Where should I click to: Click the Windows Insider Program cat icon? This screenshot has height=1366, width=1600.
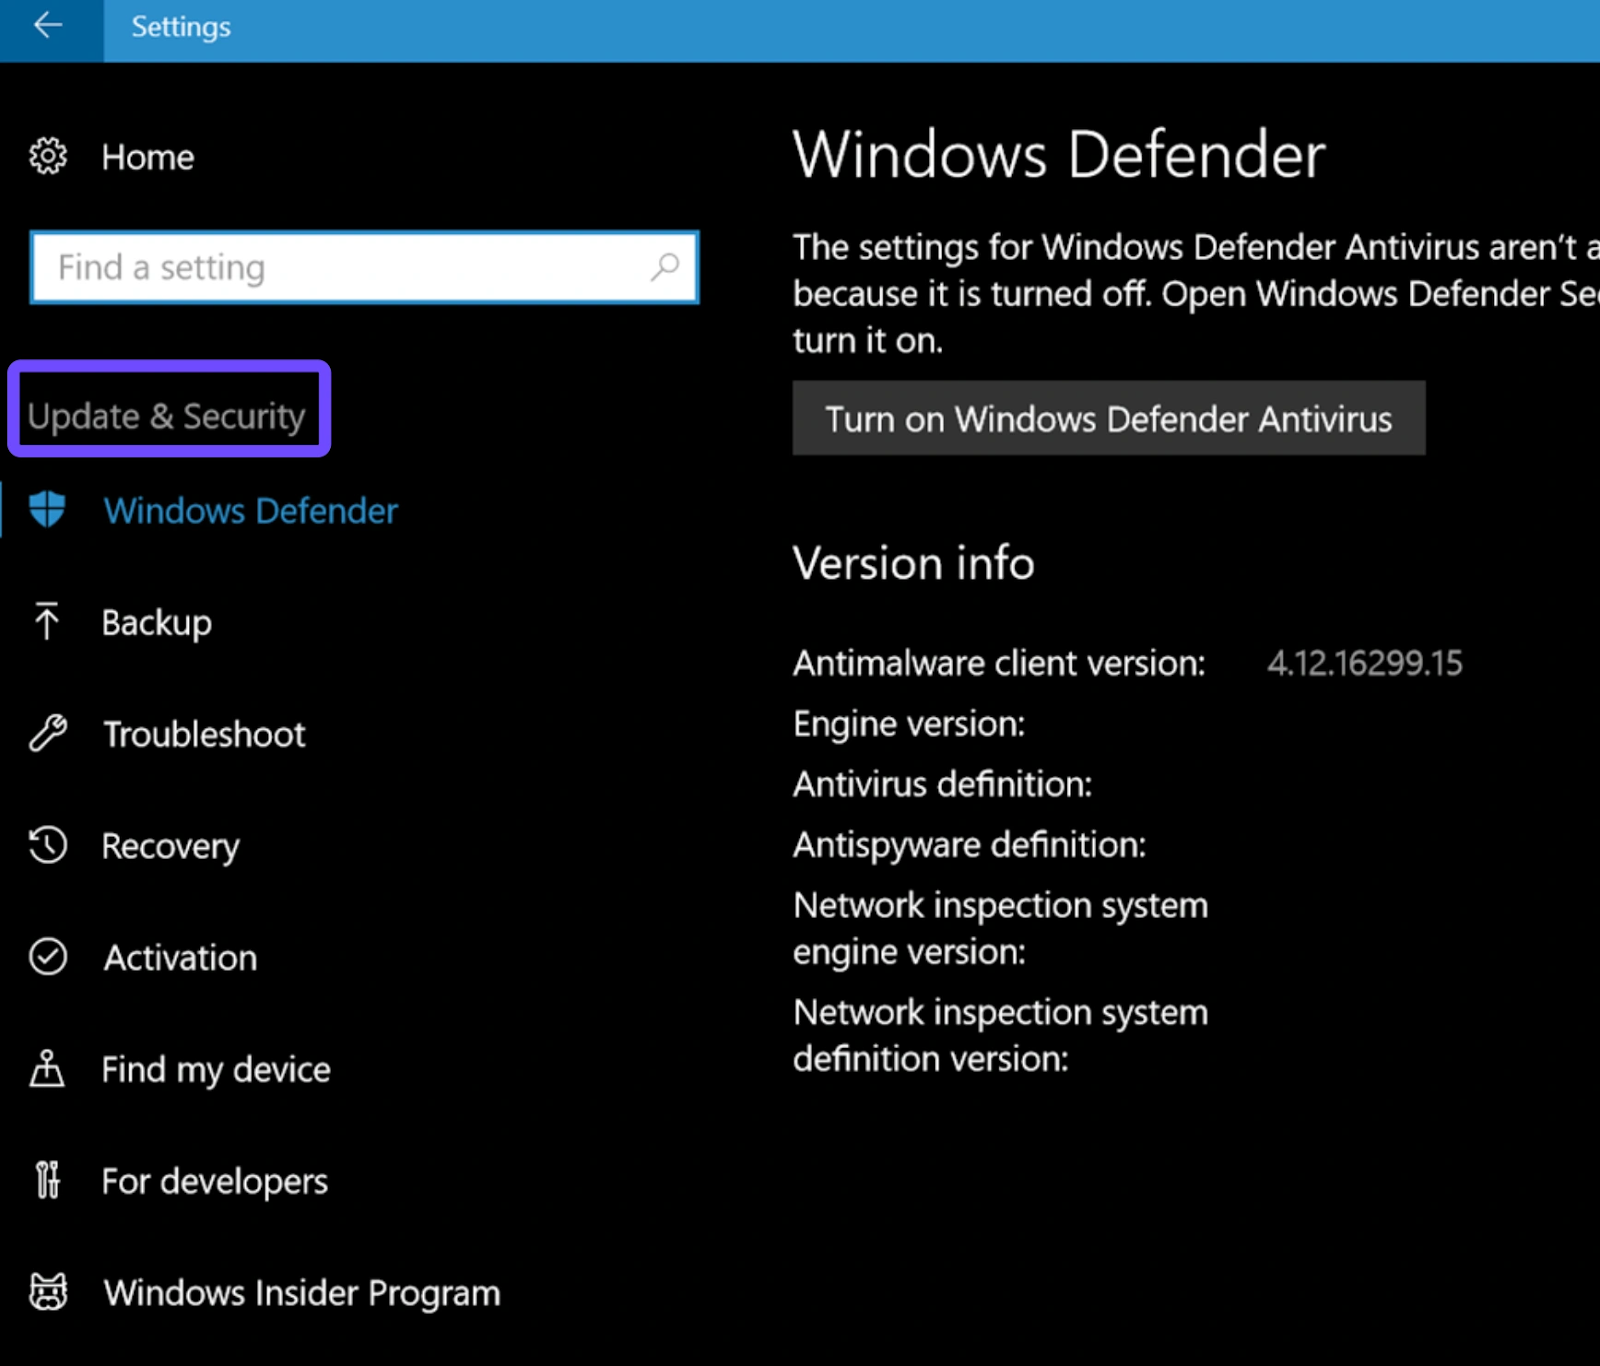[x=47, y=1292]
